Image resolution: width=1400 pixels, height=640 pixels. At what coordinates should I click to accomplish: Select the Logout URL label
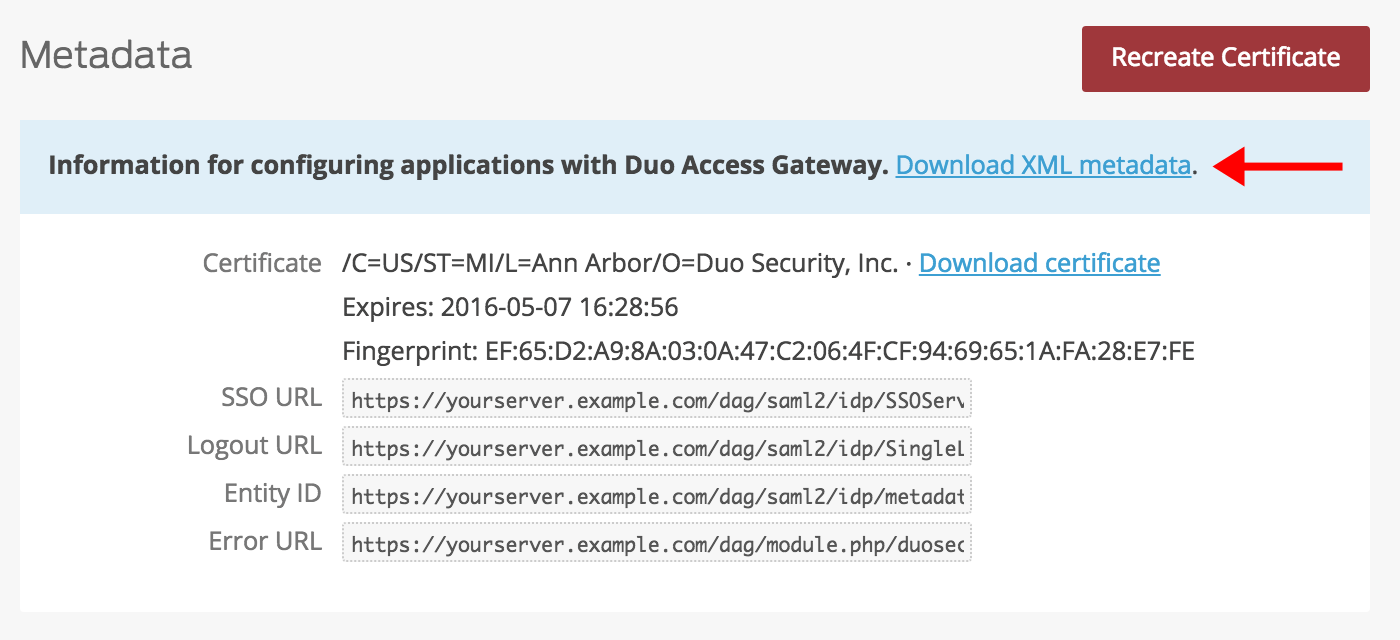(x=254, y=445)
